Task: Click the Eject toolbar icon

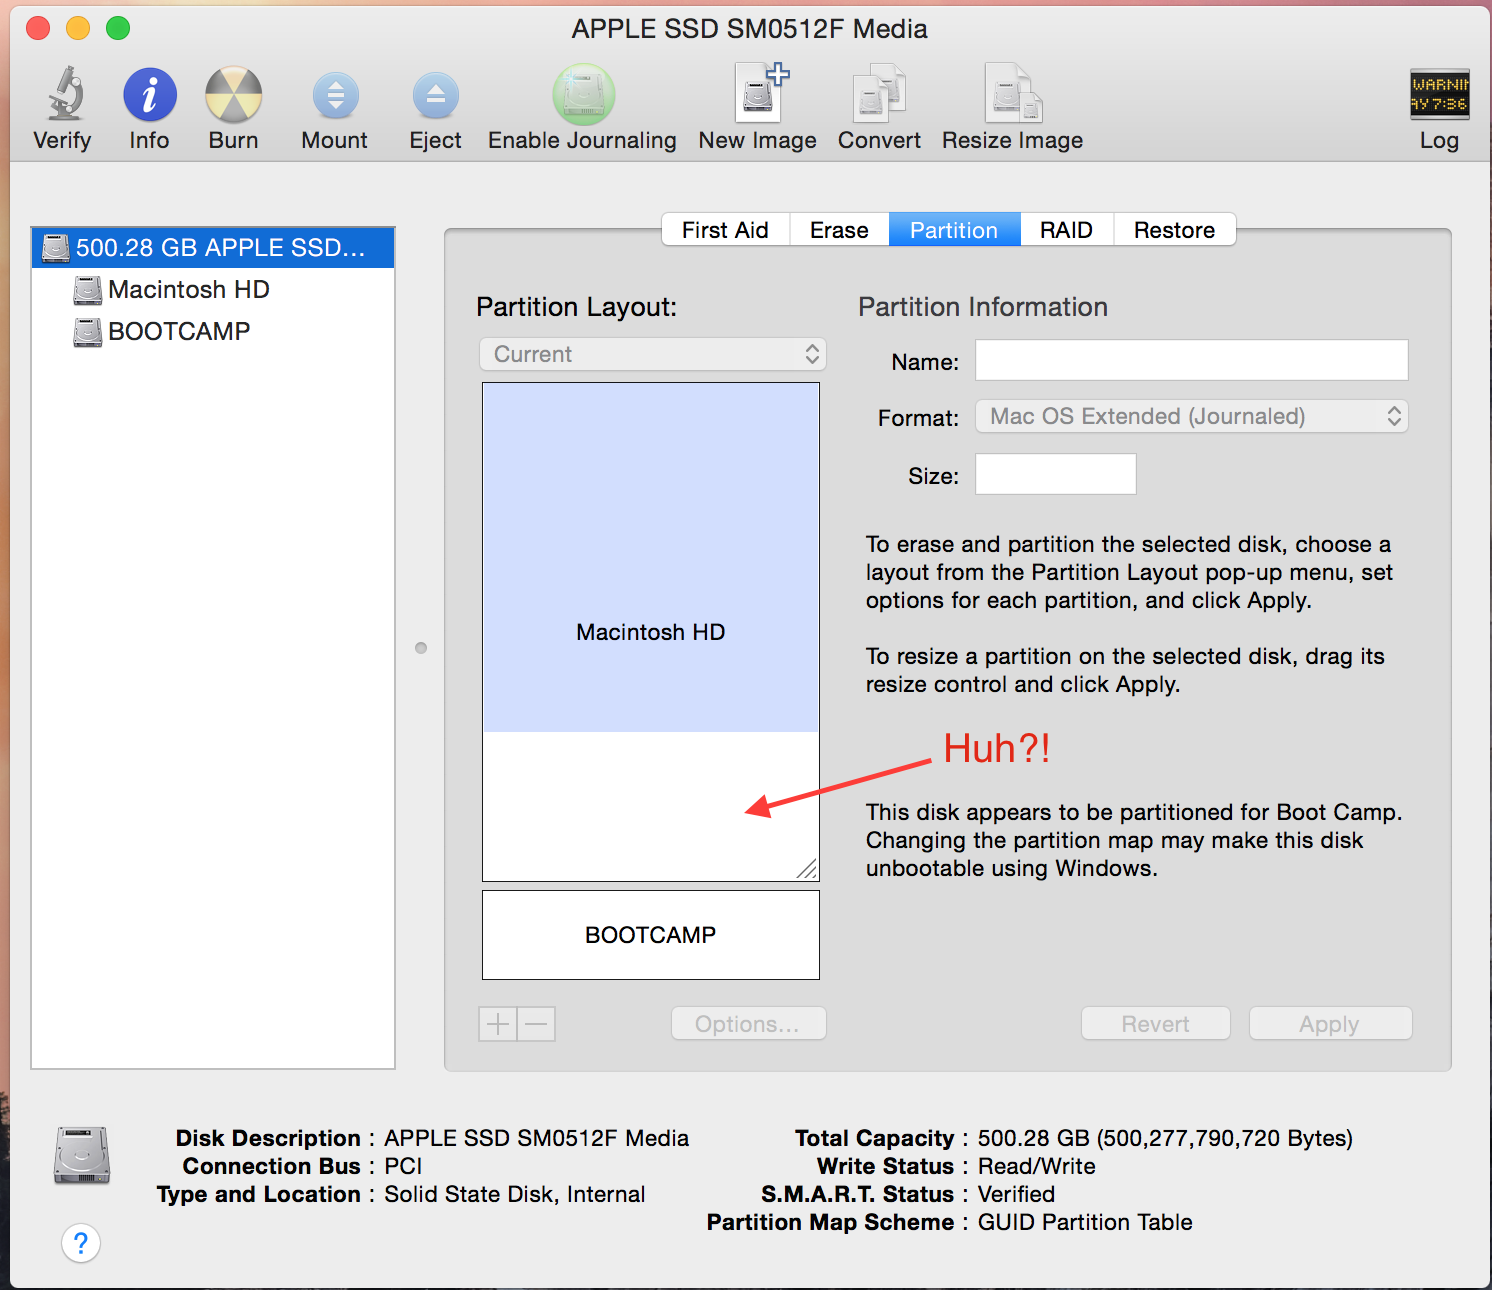Action: point(435,96)
